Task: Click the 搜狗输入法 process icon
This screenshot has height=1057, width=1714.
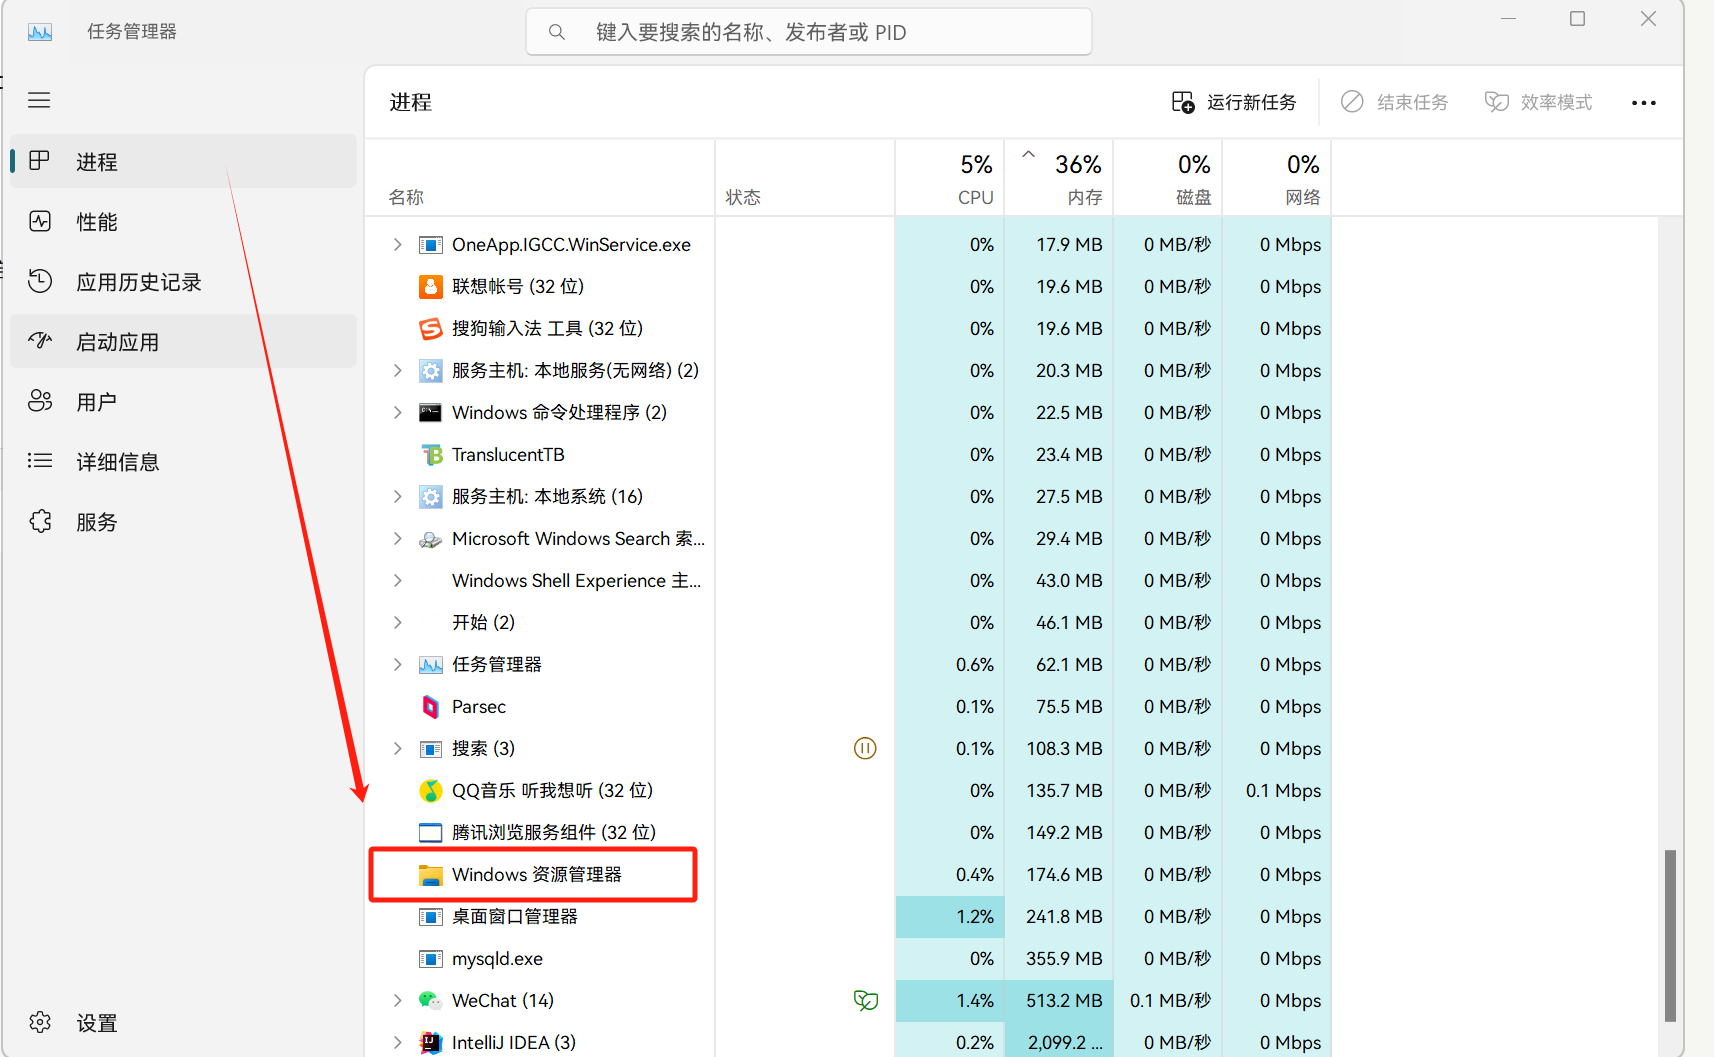Action: point(430,329)
